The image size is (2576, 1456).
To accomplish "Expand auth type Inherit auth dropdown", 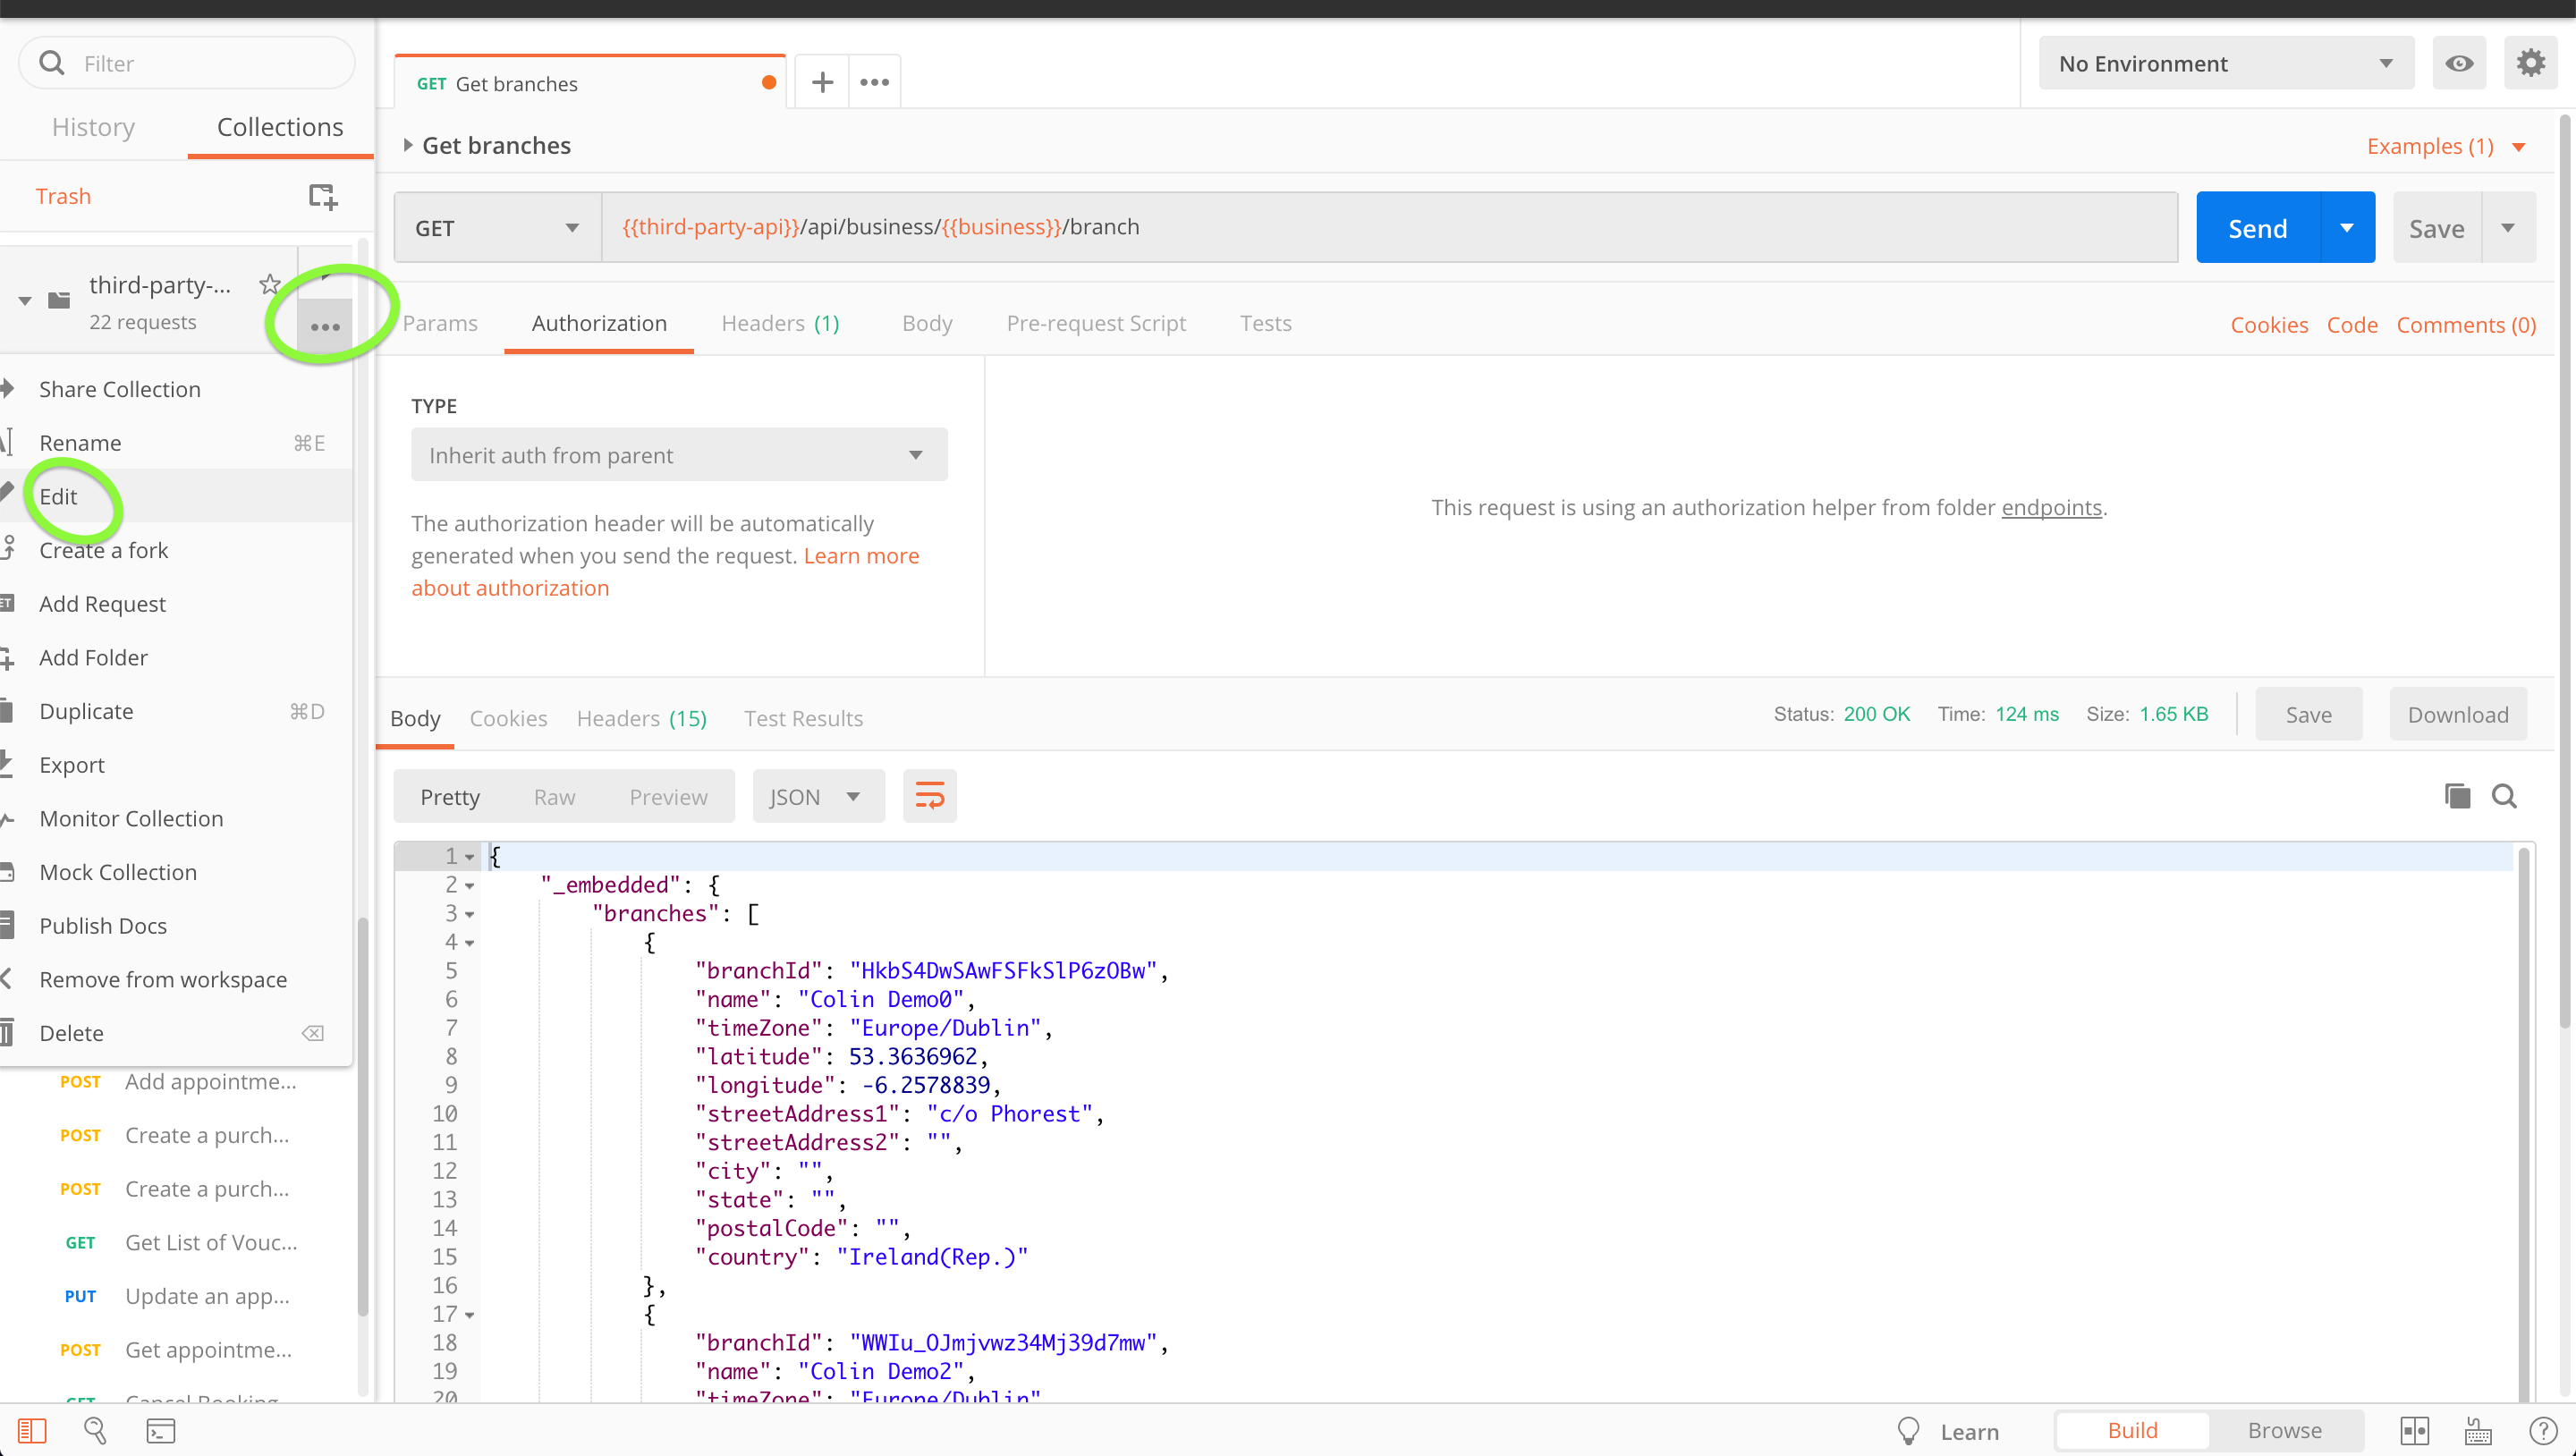I will 678,455.
